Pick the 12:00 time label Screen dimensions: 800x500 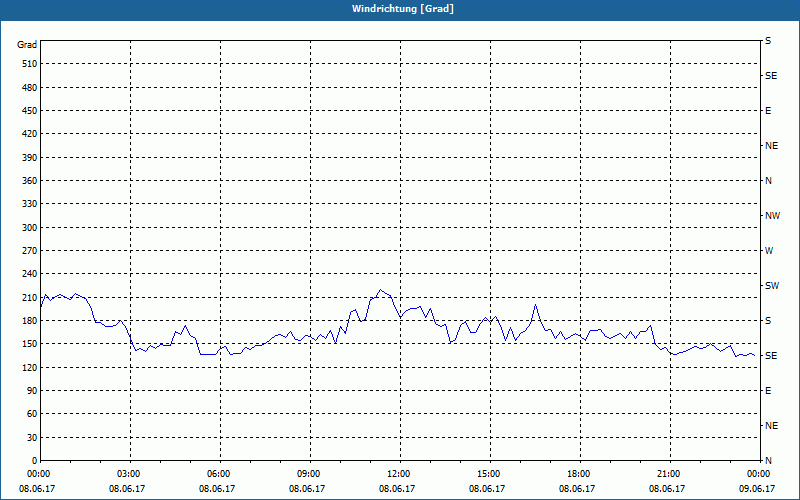[397, 474]
